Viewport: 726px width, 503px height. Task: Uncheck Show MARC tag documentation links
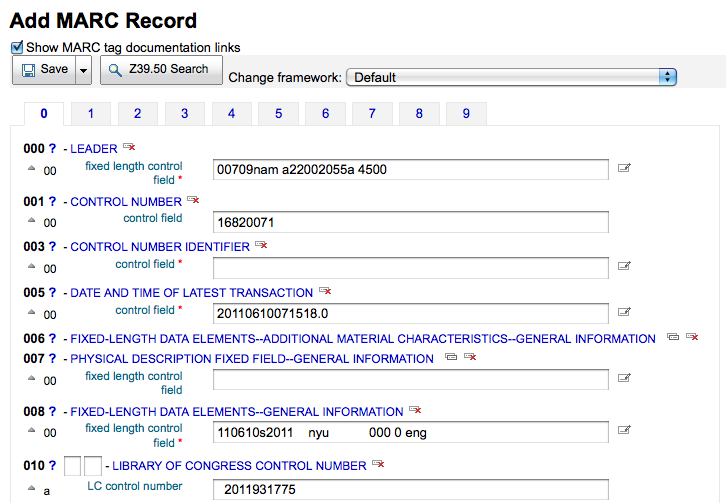coord(17,47)
